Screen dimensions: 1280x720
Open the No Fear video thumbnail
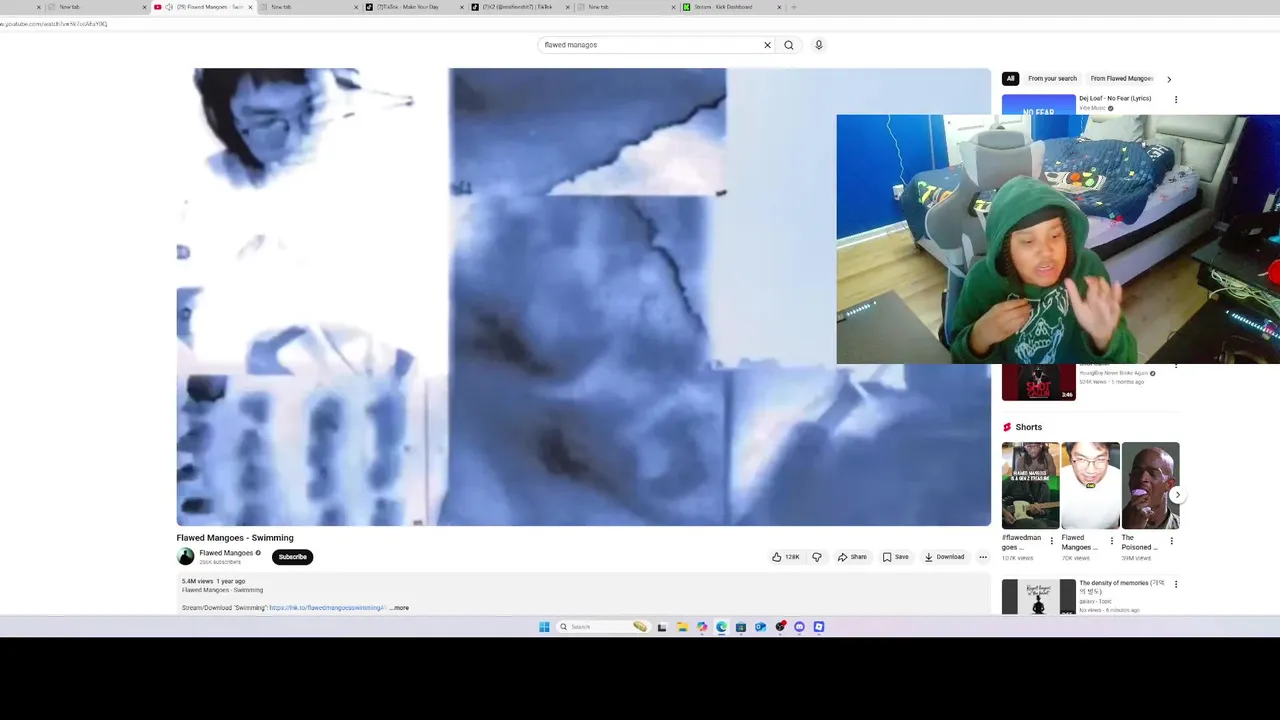tap(1039, 104)
